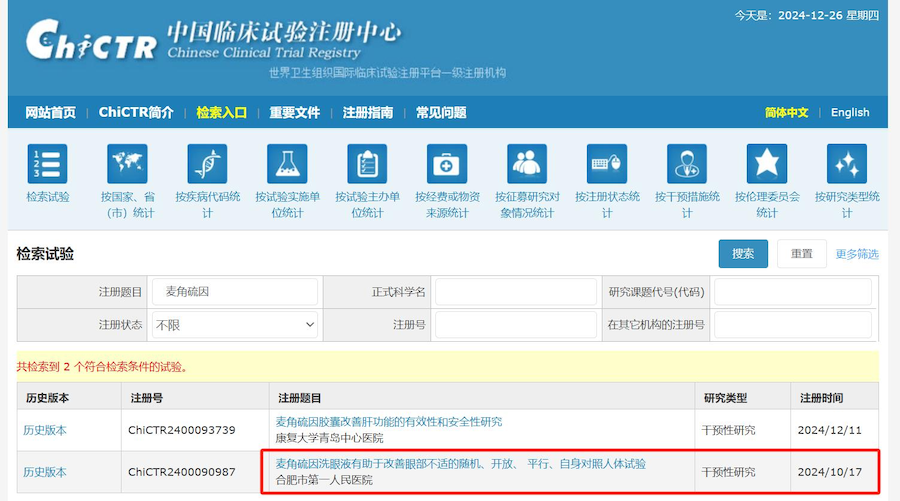Open history version link for ChiCTR2400093739
900x501 pixels.
point(45,430)
